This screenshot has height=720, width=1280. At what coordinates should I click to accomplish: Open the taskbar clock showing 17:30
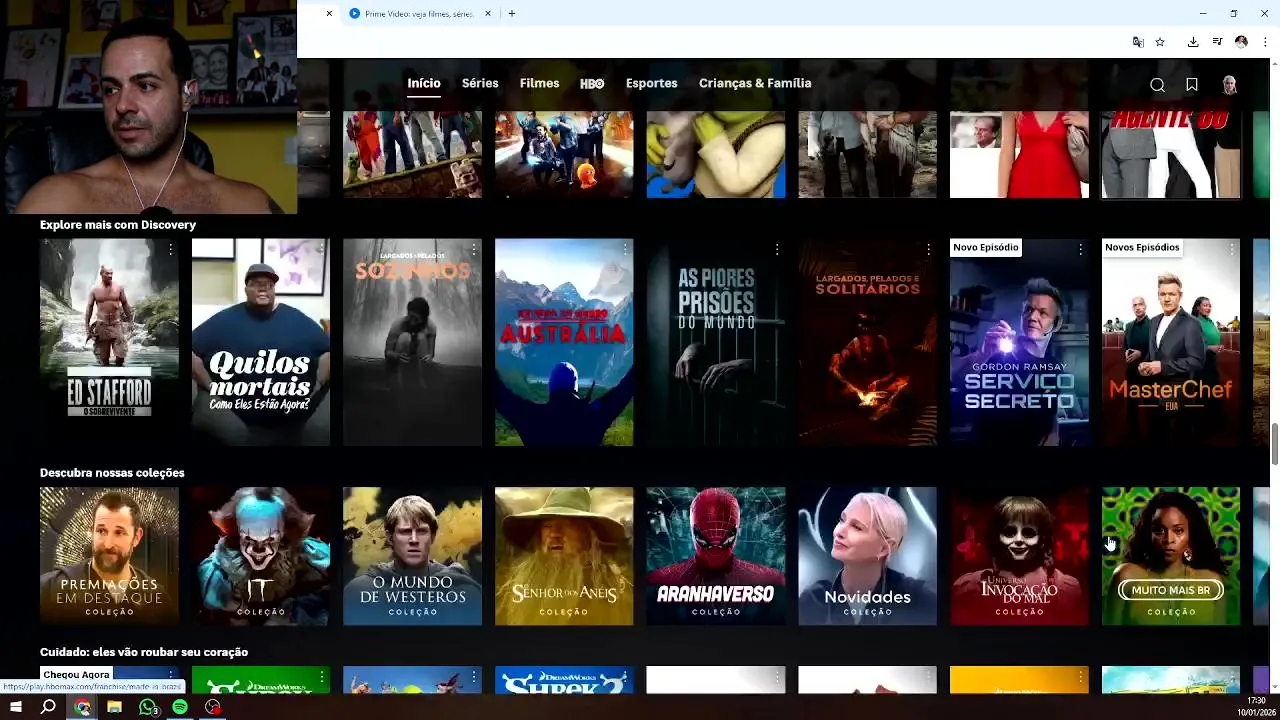point(1257,701)
